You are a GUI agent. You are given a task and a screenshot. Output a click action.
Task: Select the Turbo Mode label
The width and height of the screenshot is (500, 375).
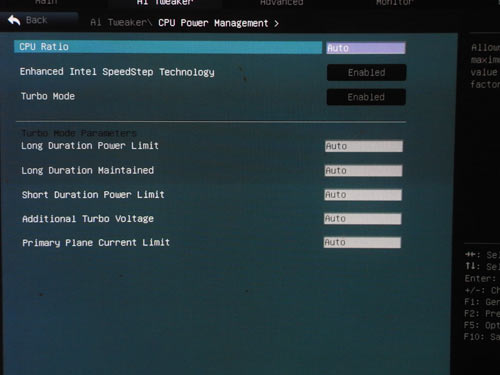[x=48, y=96]
